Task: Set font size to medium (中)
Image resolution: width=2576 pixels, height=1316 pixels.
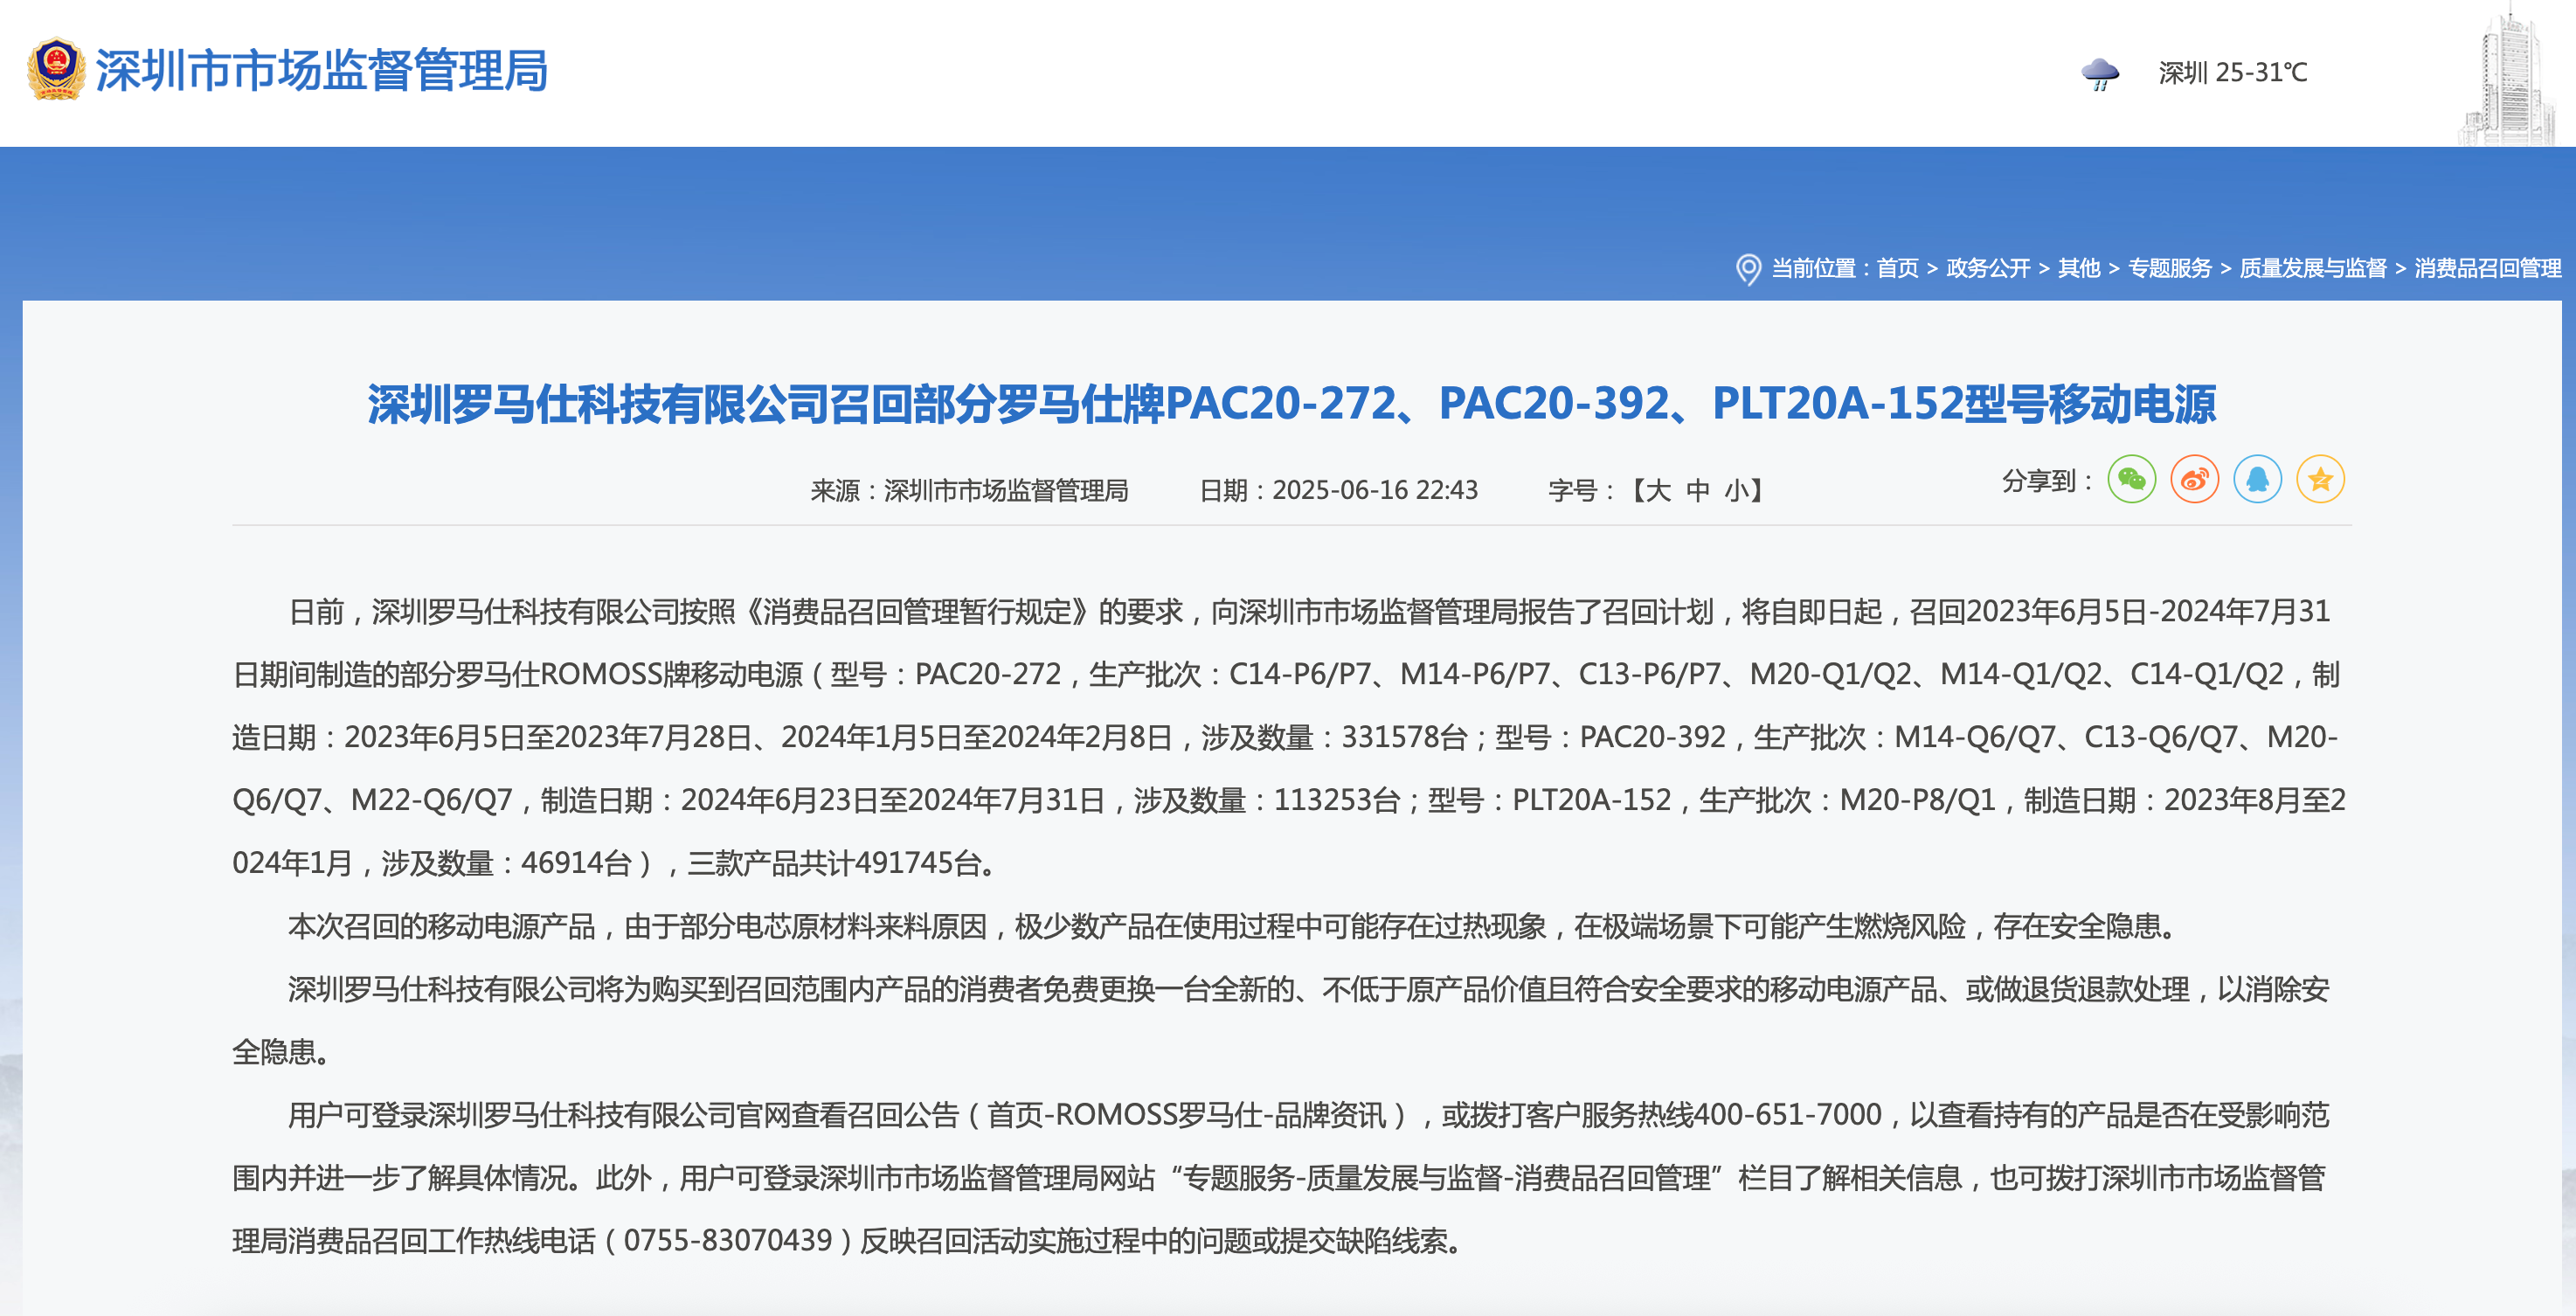Action: pos(1698,491)
